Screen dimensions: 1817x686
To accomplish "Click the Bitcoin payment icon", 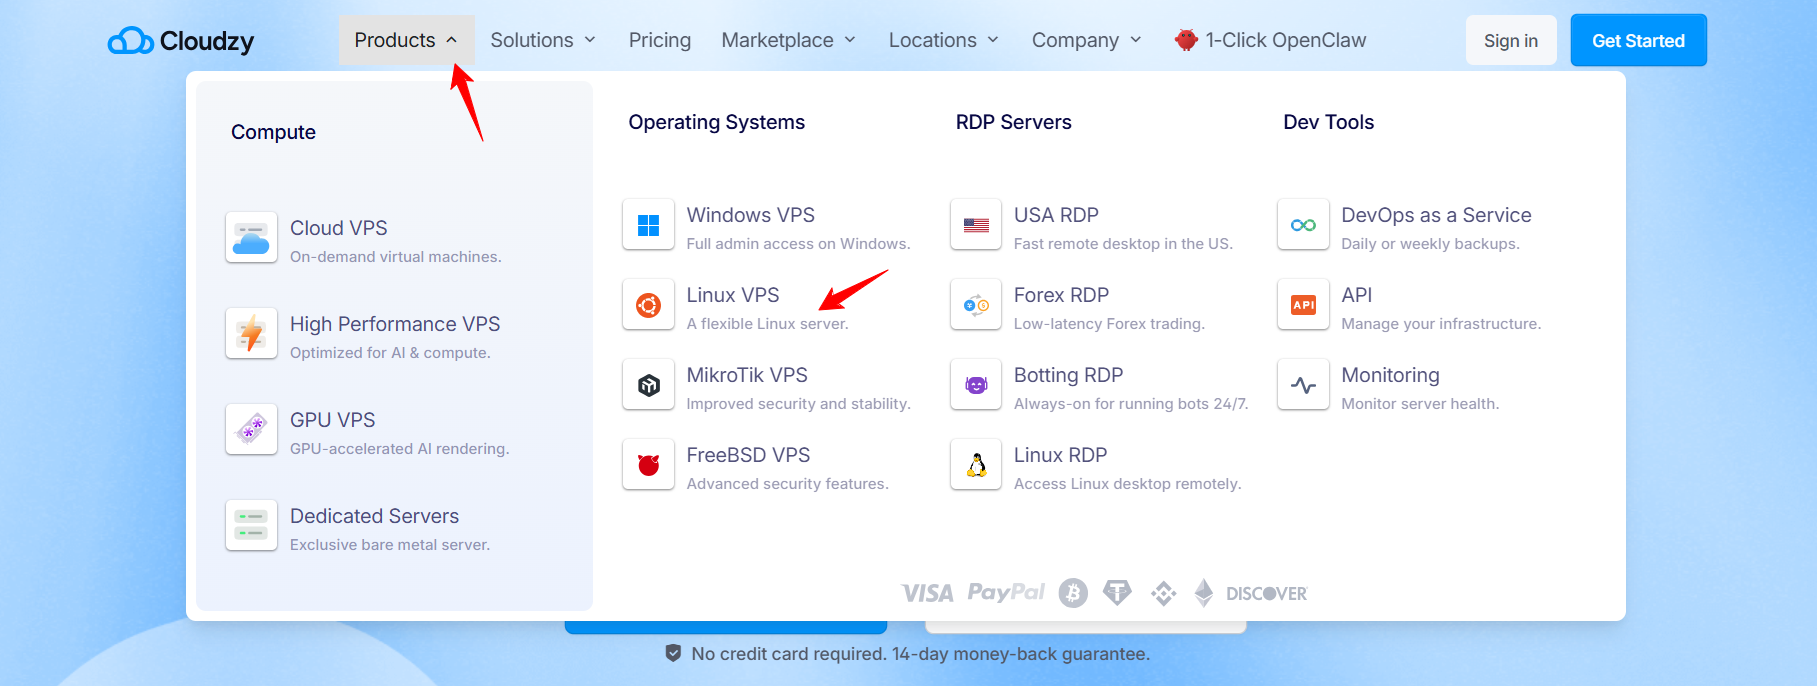I will 1073,593.
